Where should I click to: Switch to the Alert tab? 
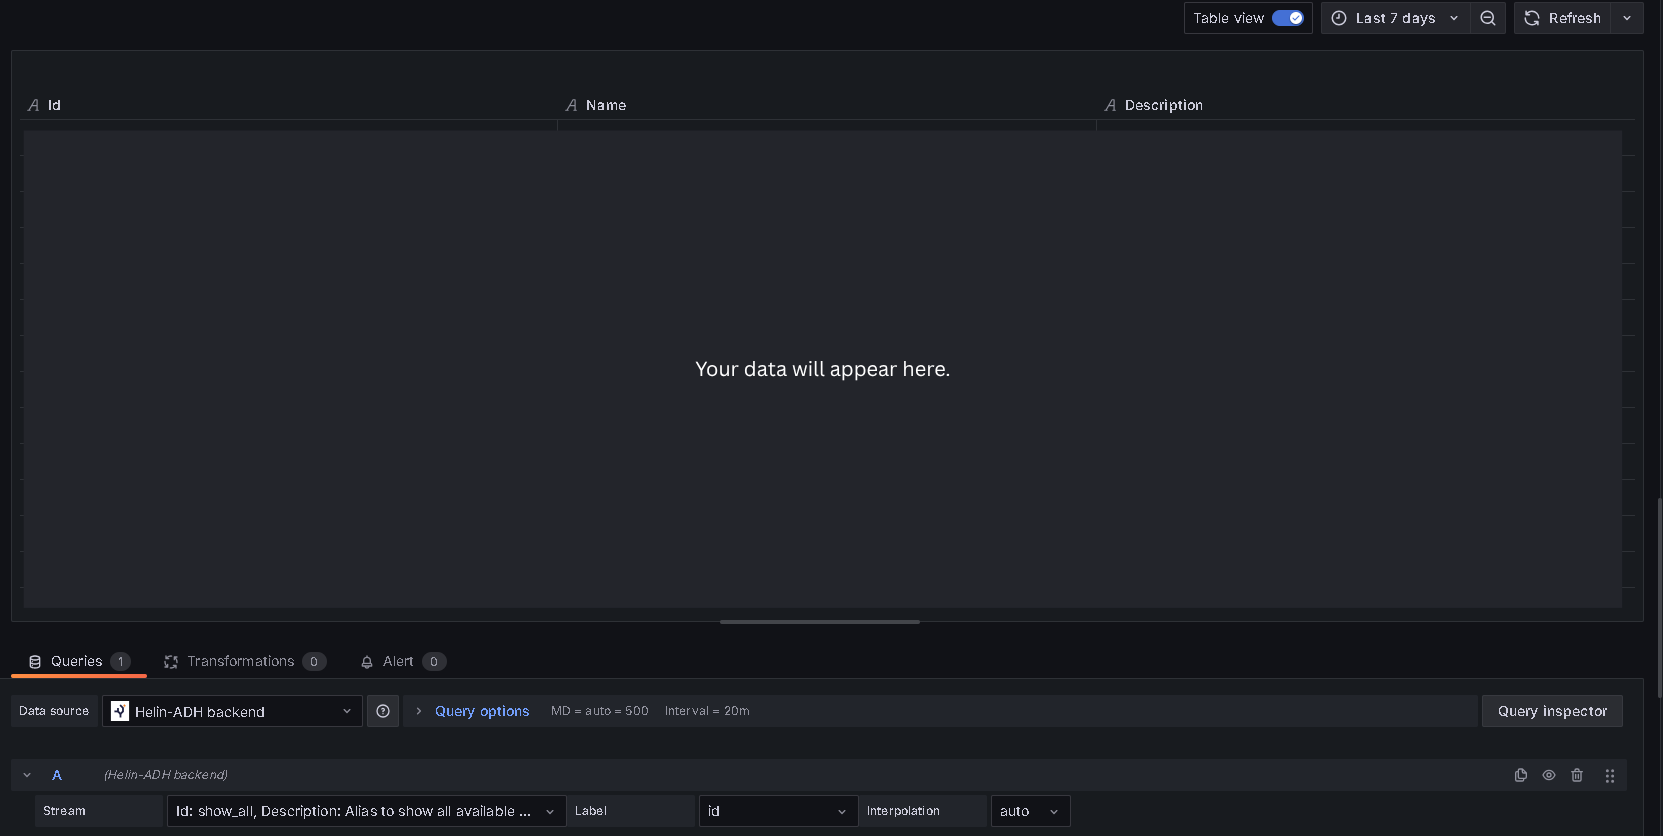[x=402, y=661]
